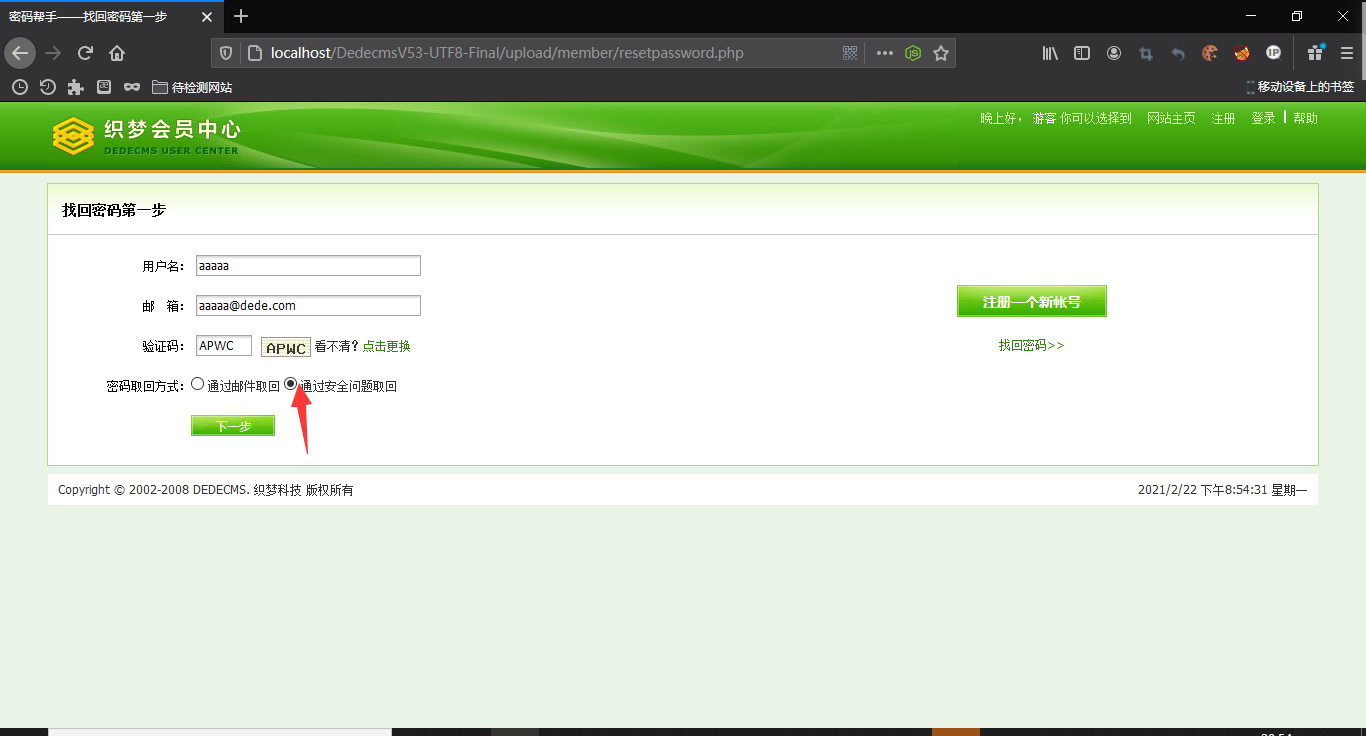Open page actions three-dot menu
The width and height of the screenshot is (1366, 736).
(x=885, y=53)
